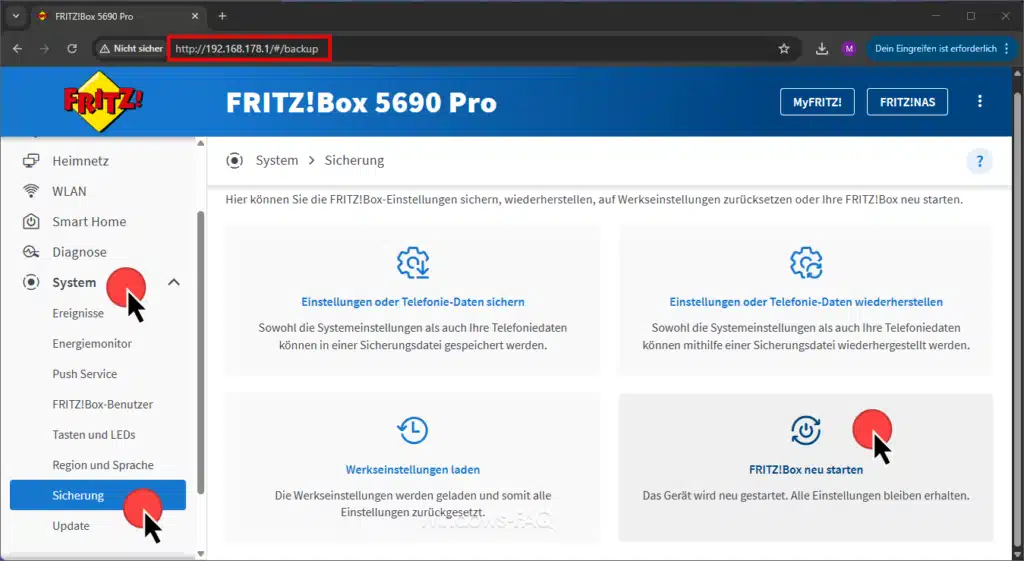Open a new browser tab
This screenshot has width=1024, height=561.
pos(222,16)
